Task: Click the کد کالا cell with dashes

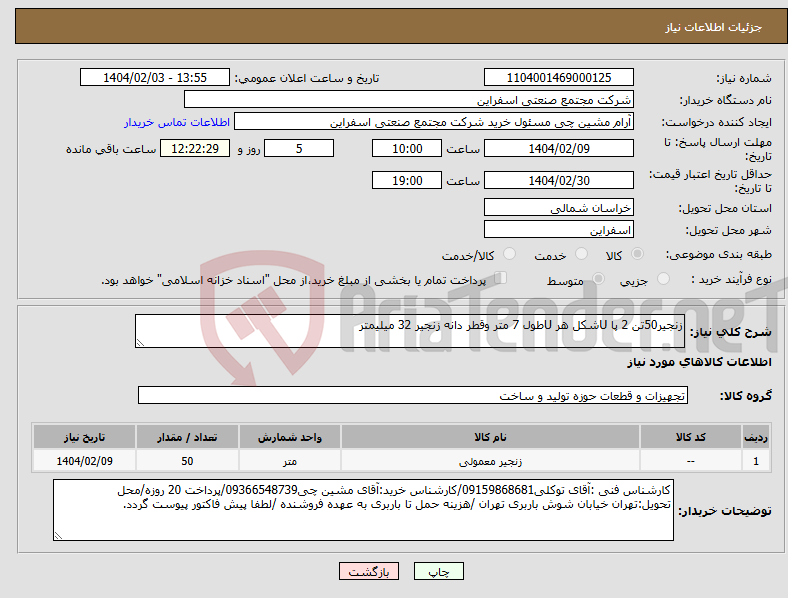Action: click(691, 461)
